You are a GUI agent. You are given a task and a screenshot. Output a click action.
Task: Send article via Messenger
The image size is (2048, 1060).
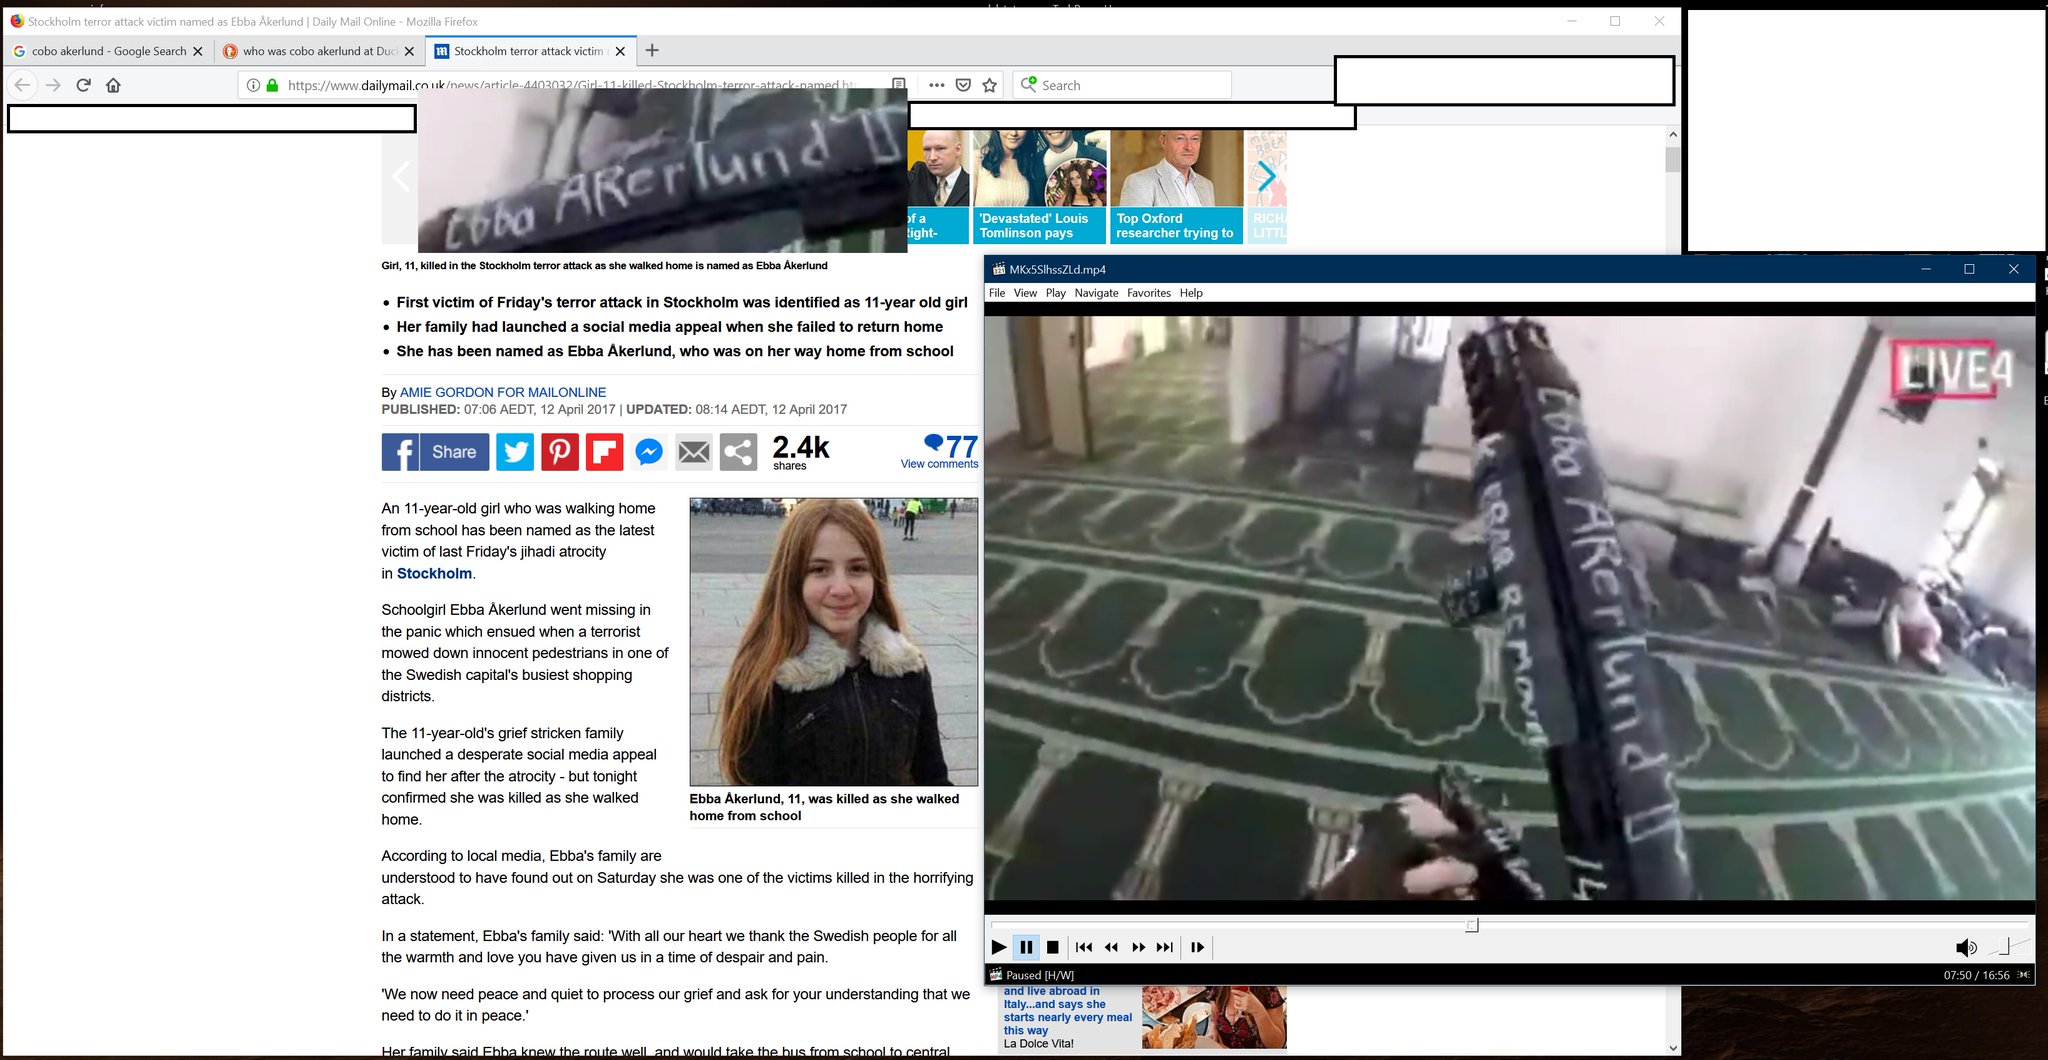pyautogui.click(x=649, y=452)
